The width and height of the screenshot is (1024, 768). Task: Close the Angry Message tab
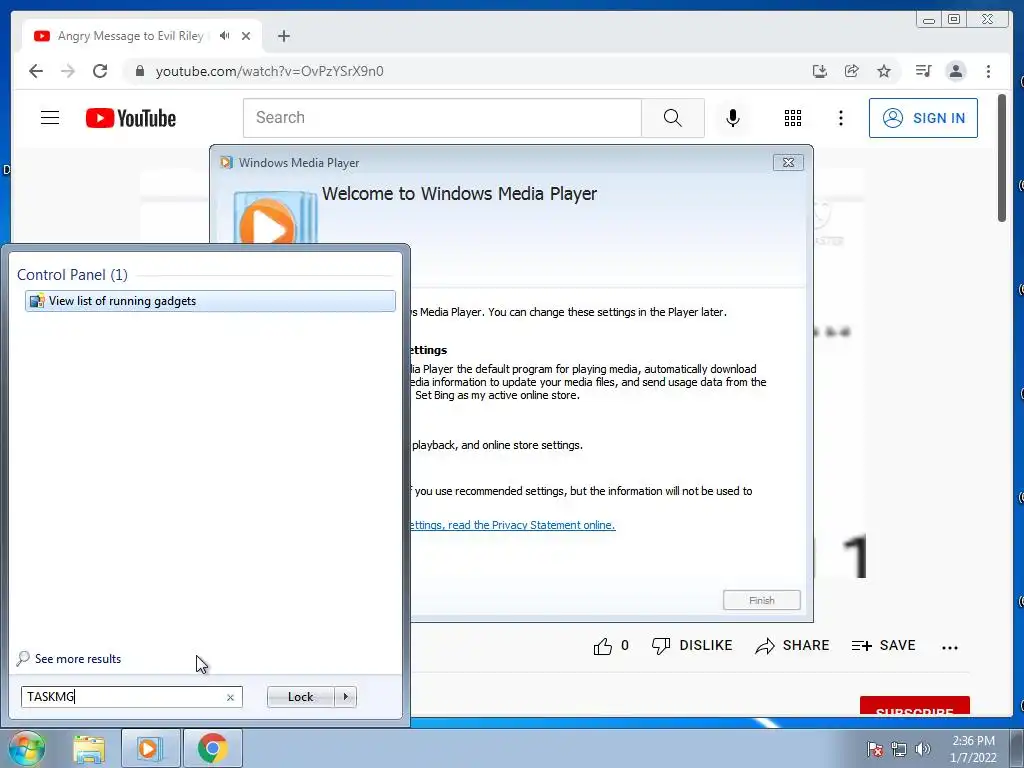246,36
